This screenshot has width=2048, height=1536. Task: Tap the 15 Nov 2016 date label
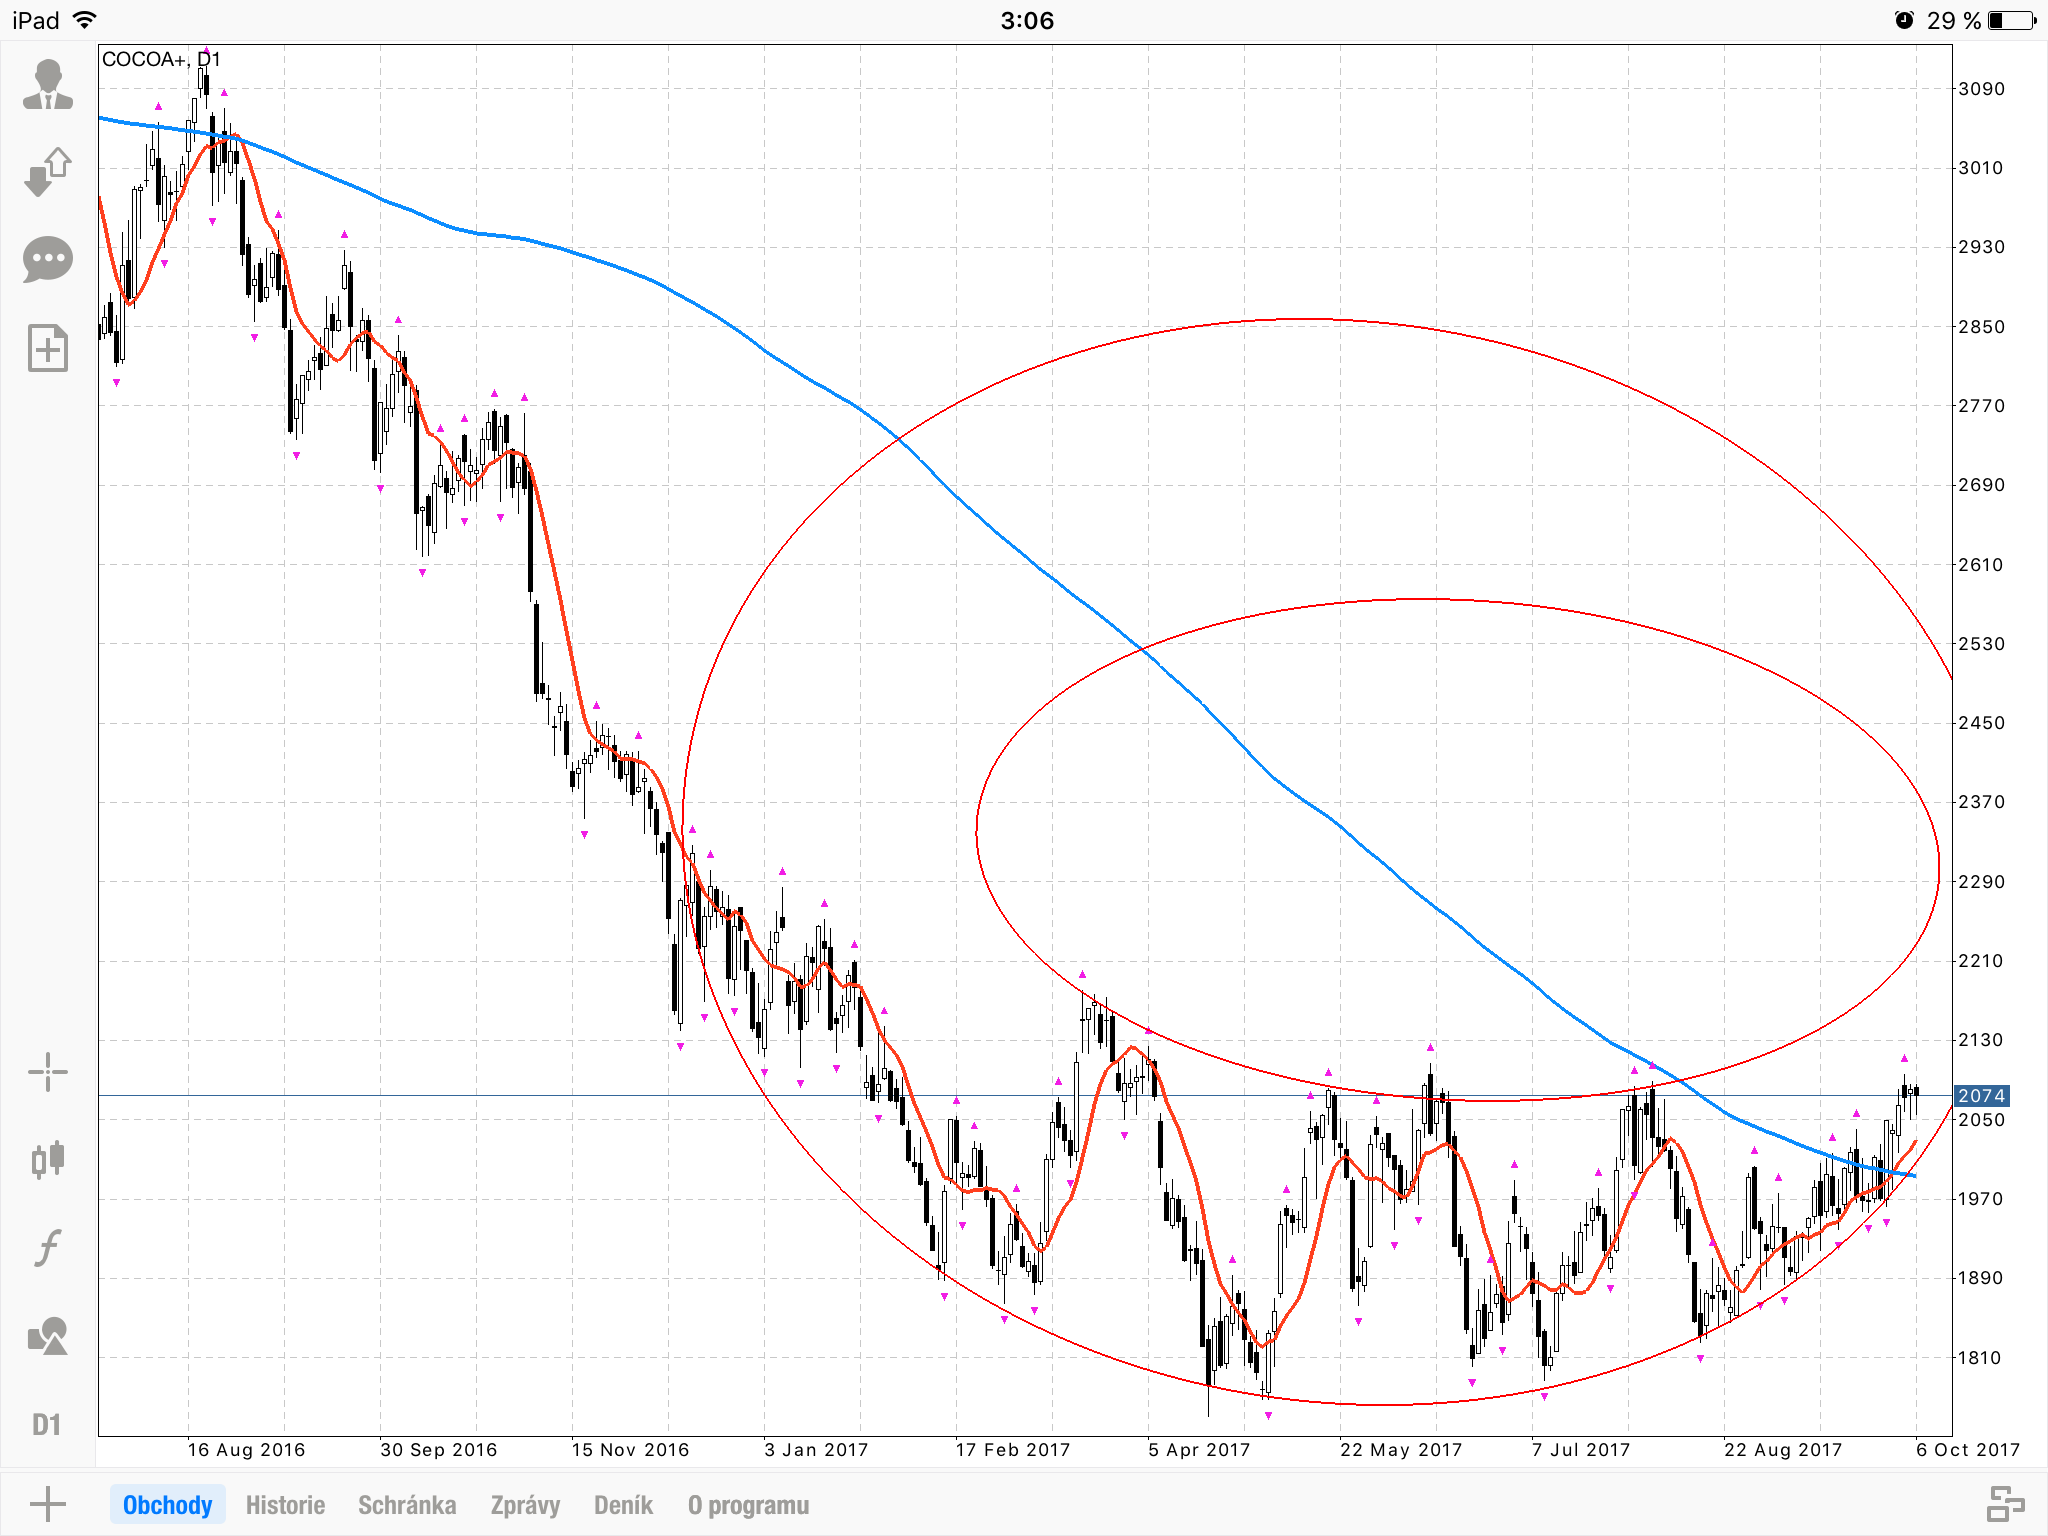click(x=630, y=1450)
